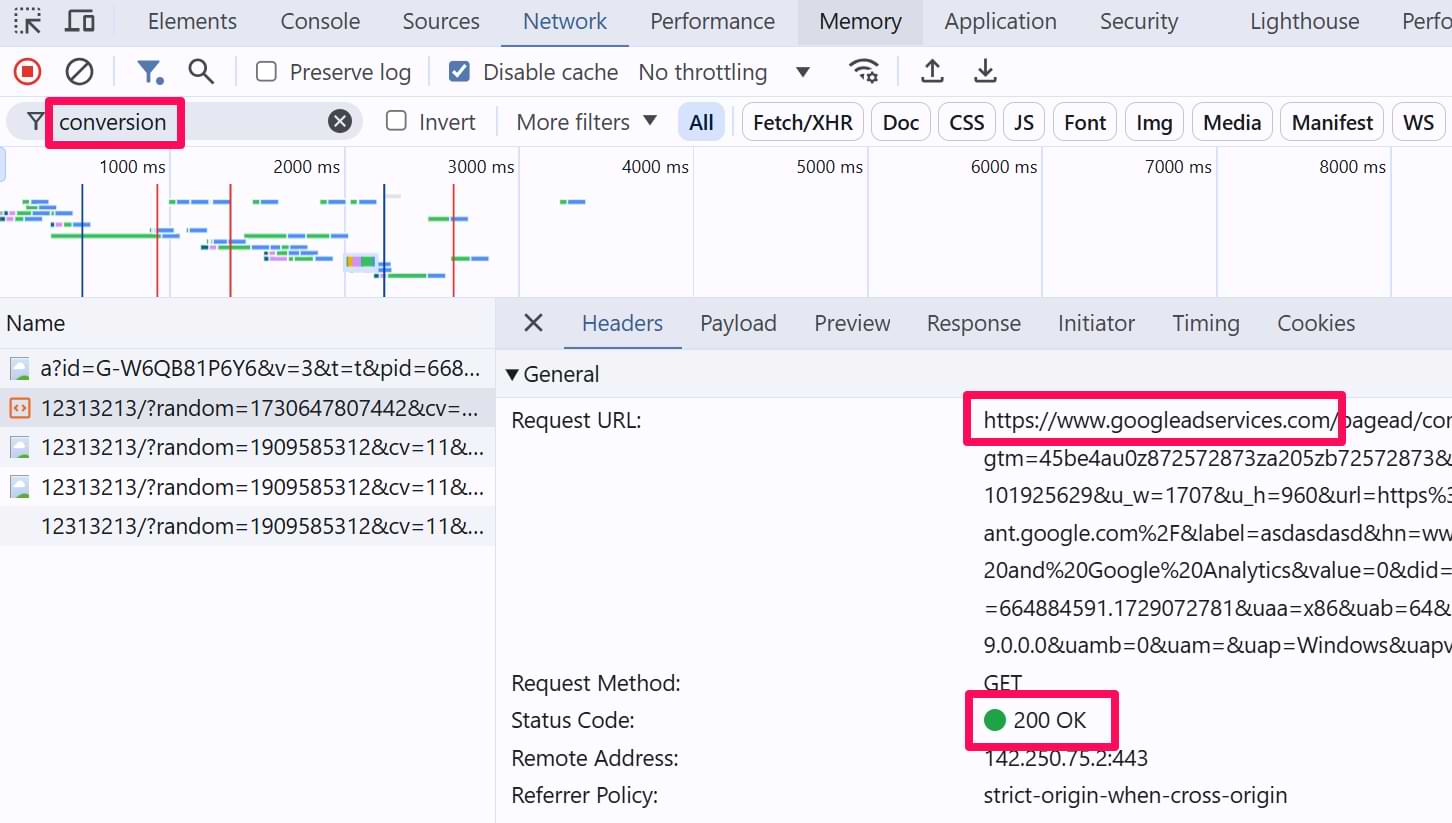Viewport: 1452px width, 823px height.
Task: Enable the Preserve log checkbox
Action: [x=266, y=72]
